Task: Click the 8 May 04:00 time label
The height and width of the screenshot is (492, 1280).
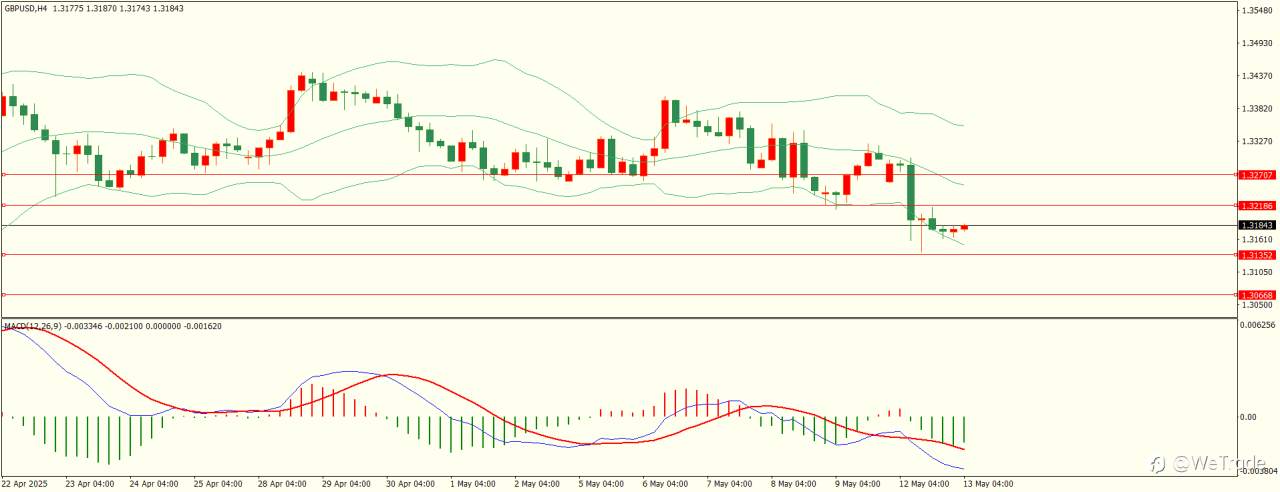Action: [792, 483]
